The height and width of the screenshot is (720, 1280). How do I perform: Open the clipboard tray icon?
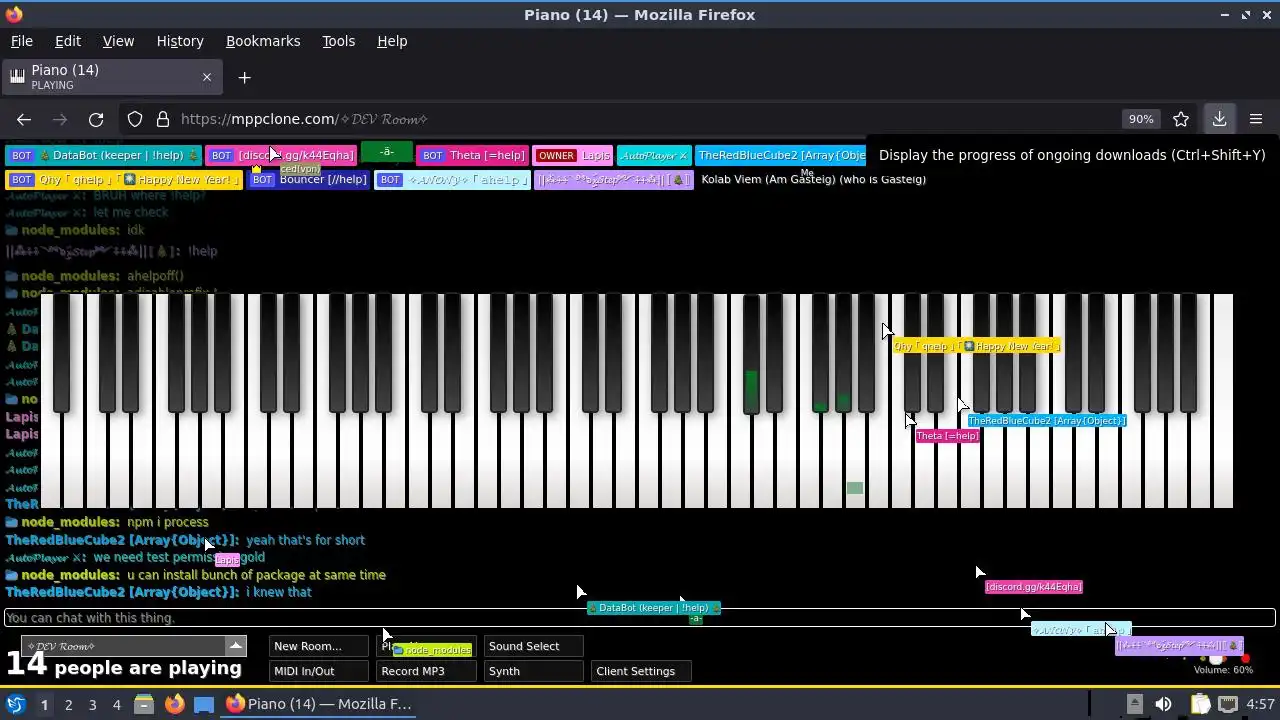[1199, 704]
